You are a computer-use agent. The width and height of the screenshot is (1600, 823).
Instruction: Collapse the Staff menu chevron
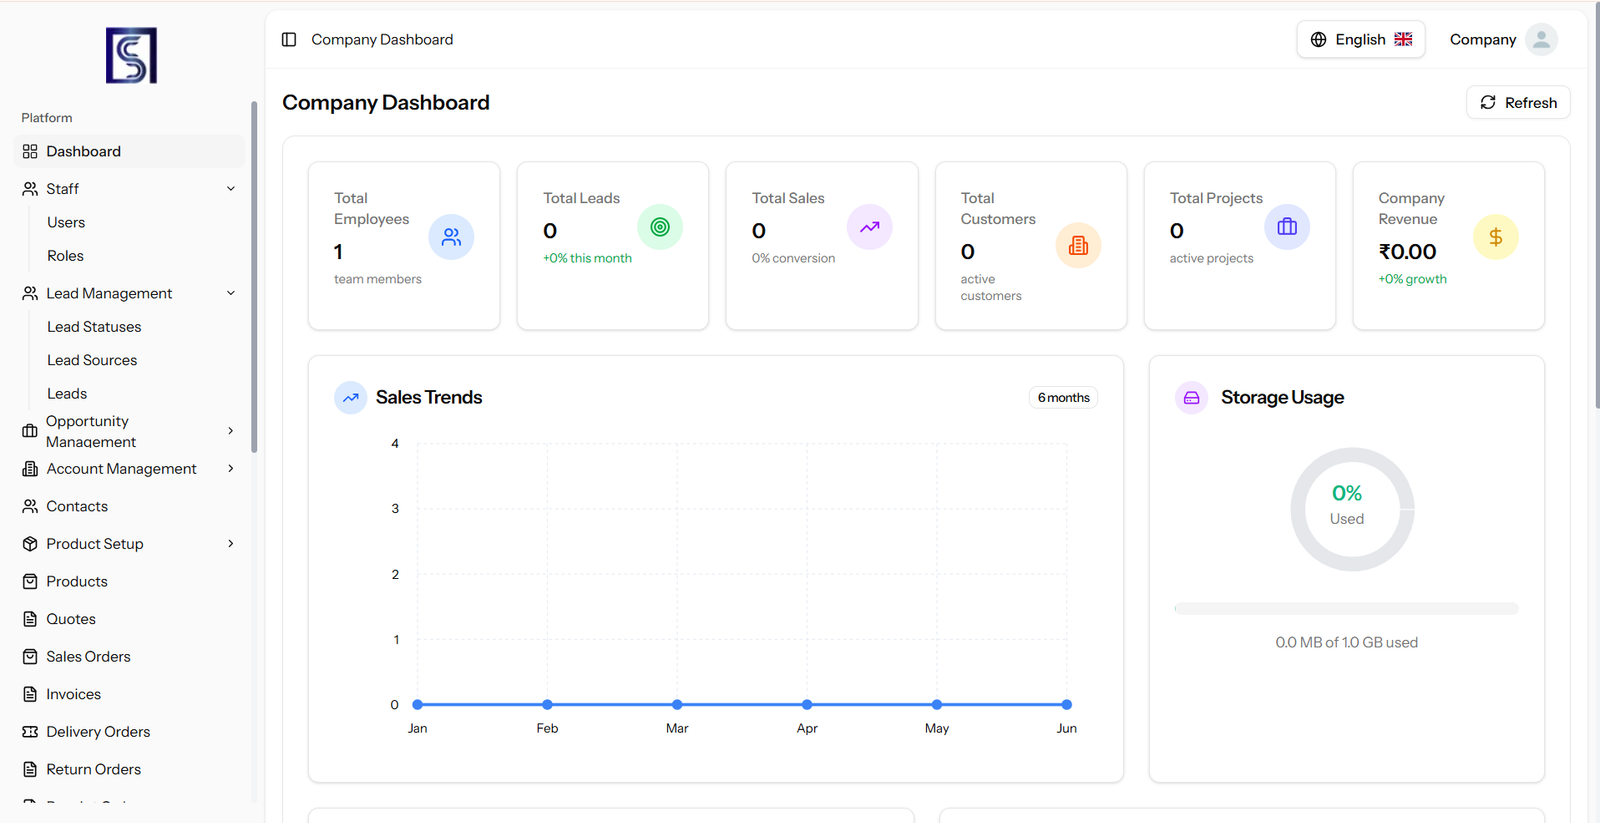[231, 188]
